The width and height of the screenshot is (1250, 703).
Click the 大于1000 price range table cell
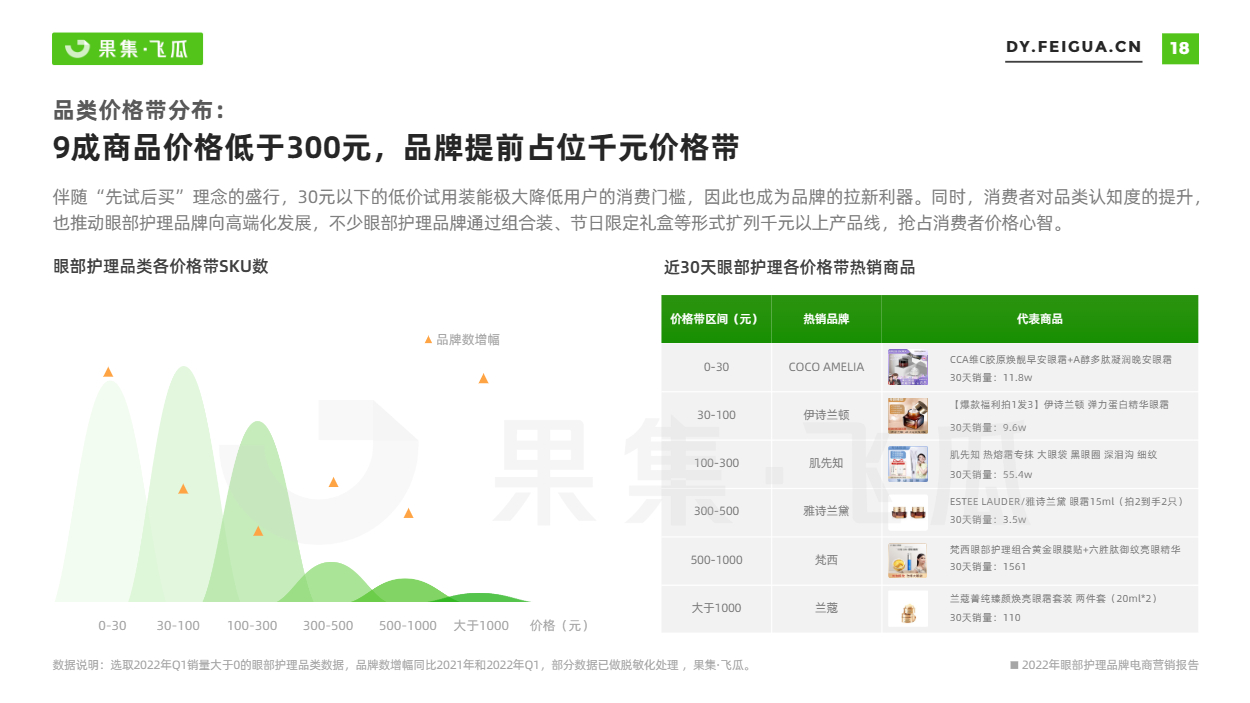(x=716, y=608)
